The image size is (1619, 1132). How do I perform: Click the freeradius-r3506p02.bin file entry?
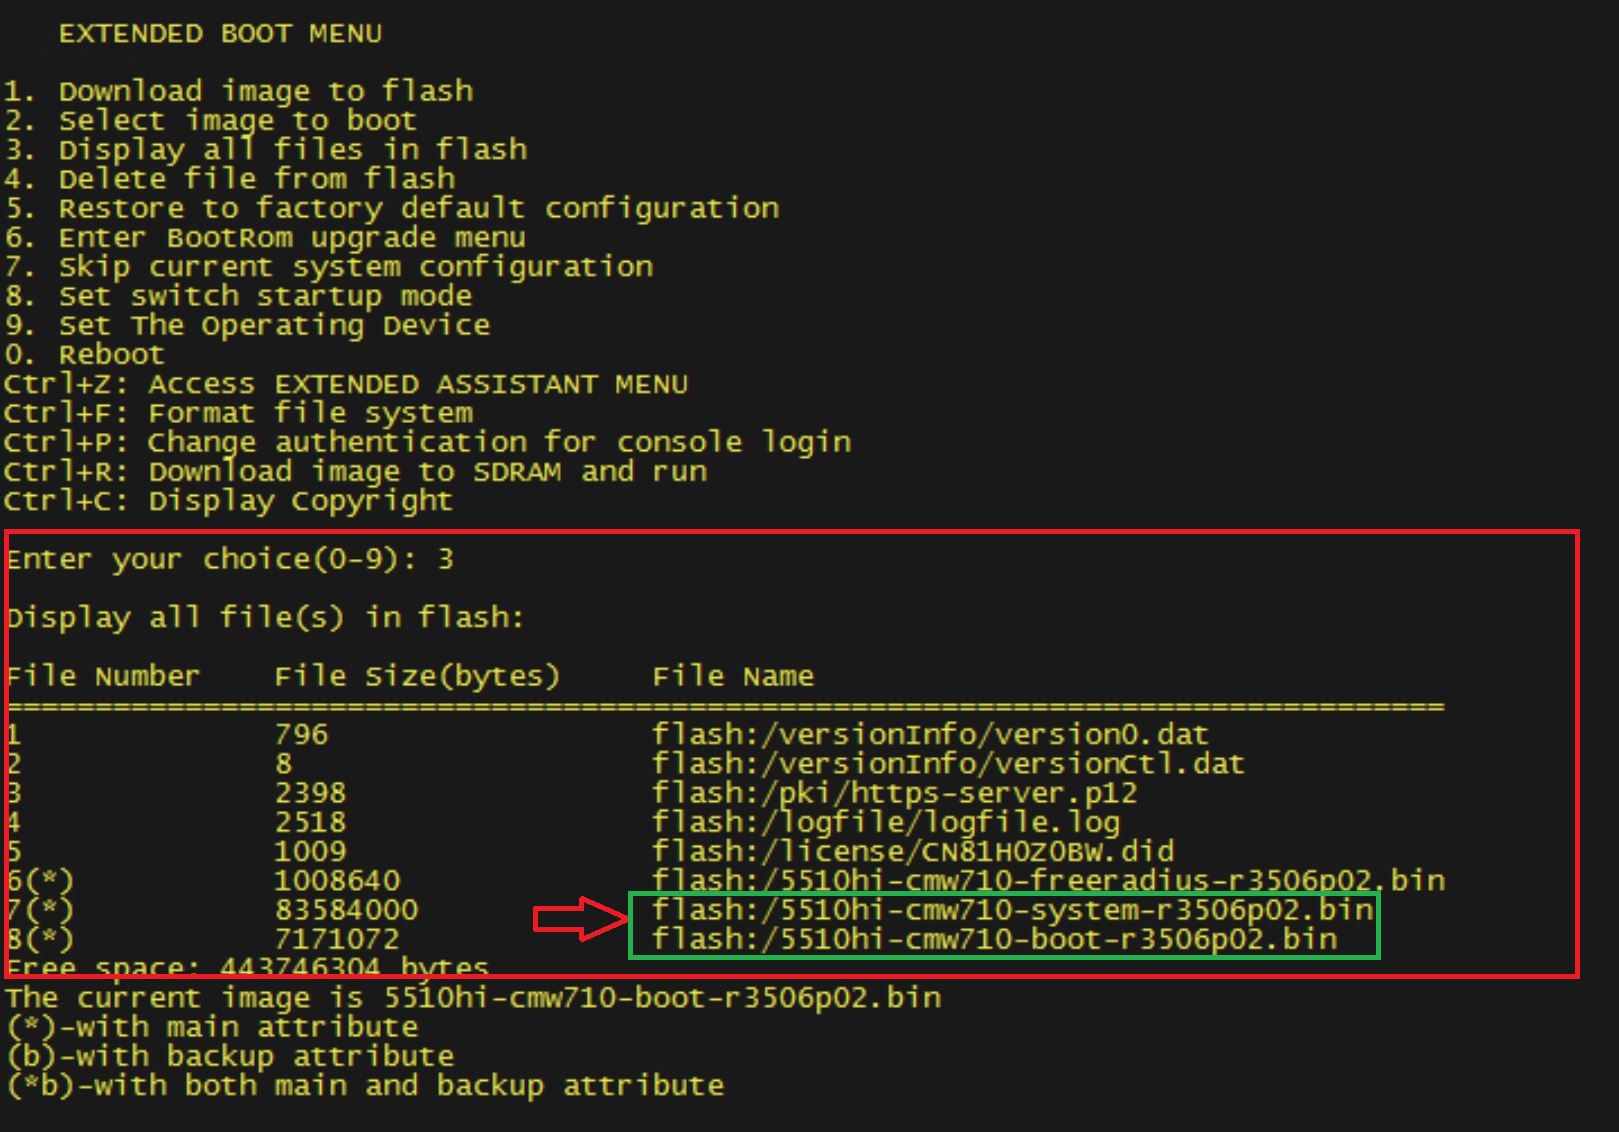(x=1048, y=881)
